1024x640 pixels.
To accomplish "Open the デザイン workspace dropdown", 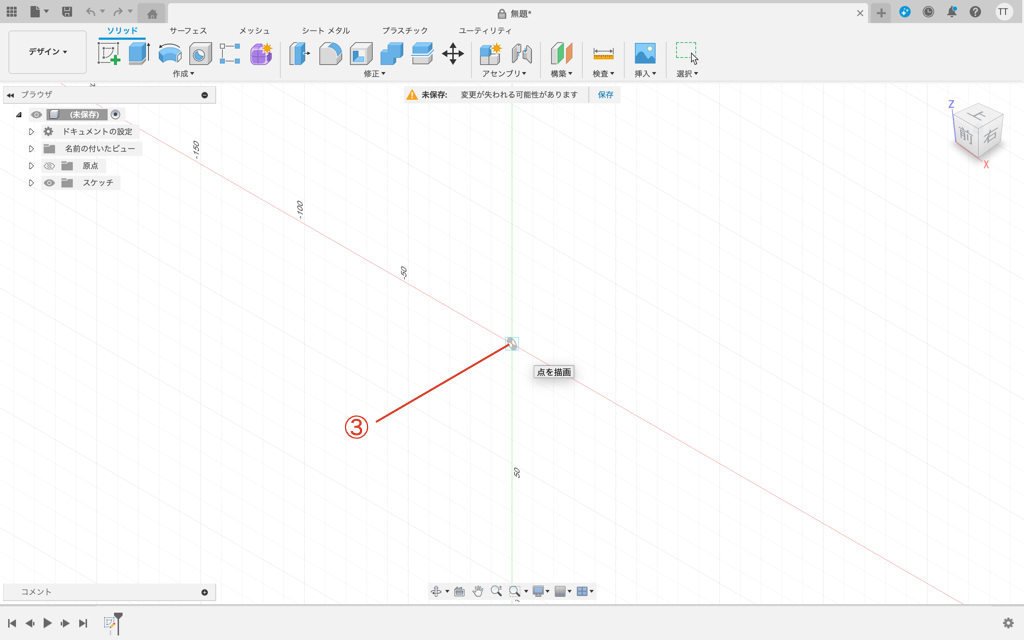I will pos(48,52).
